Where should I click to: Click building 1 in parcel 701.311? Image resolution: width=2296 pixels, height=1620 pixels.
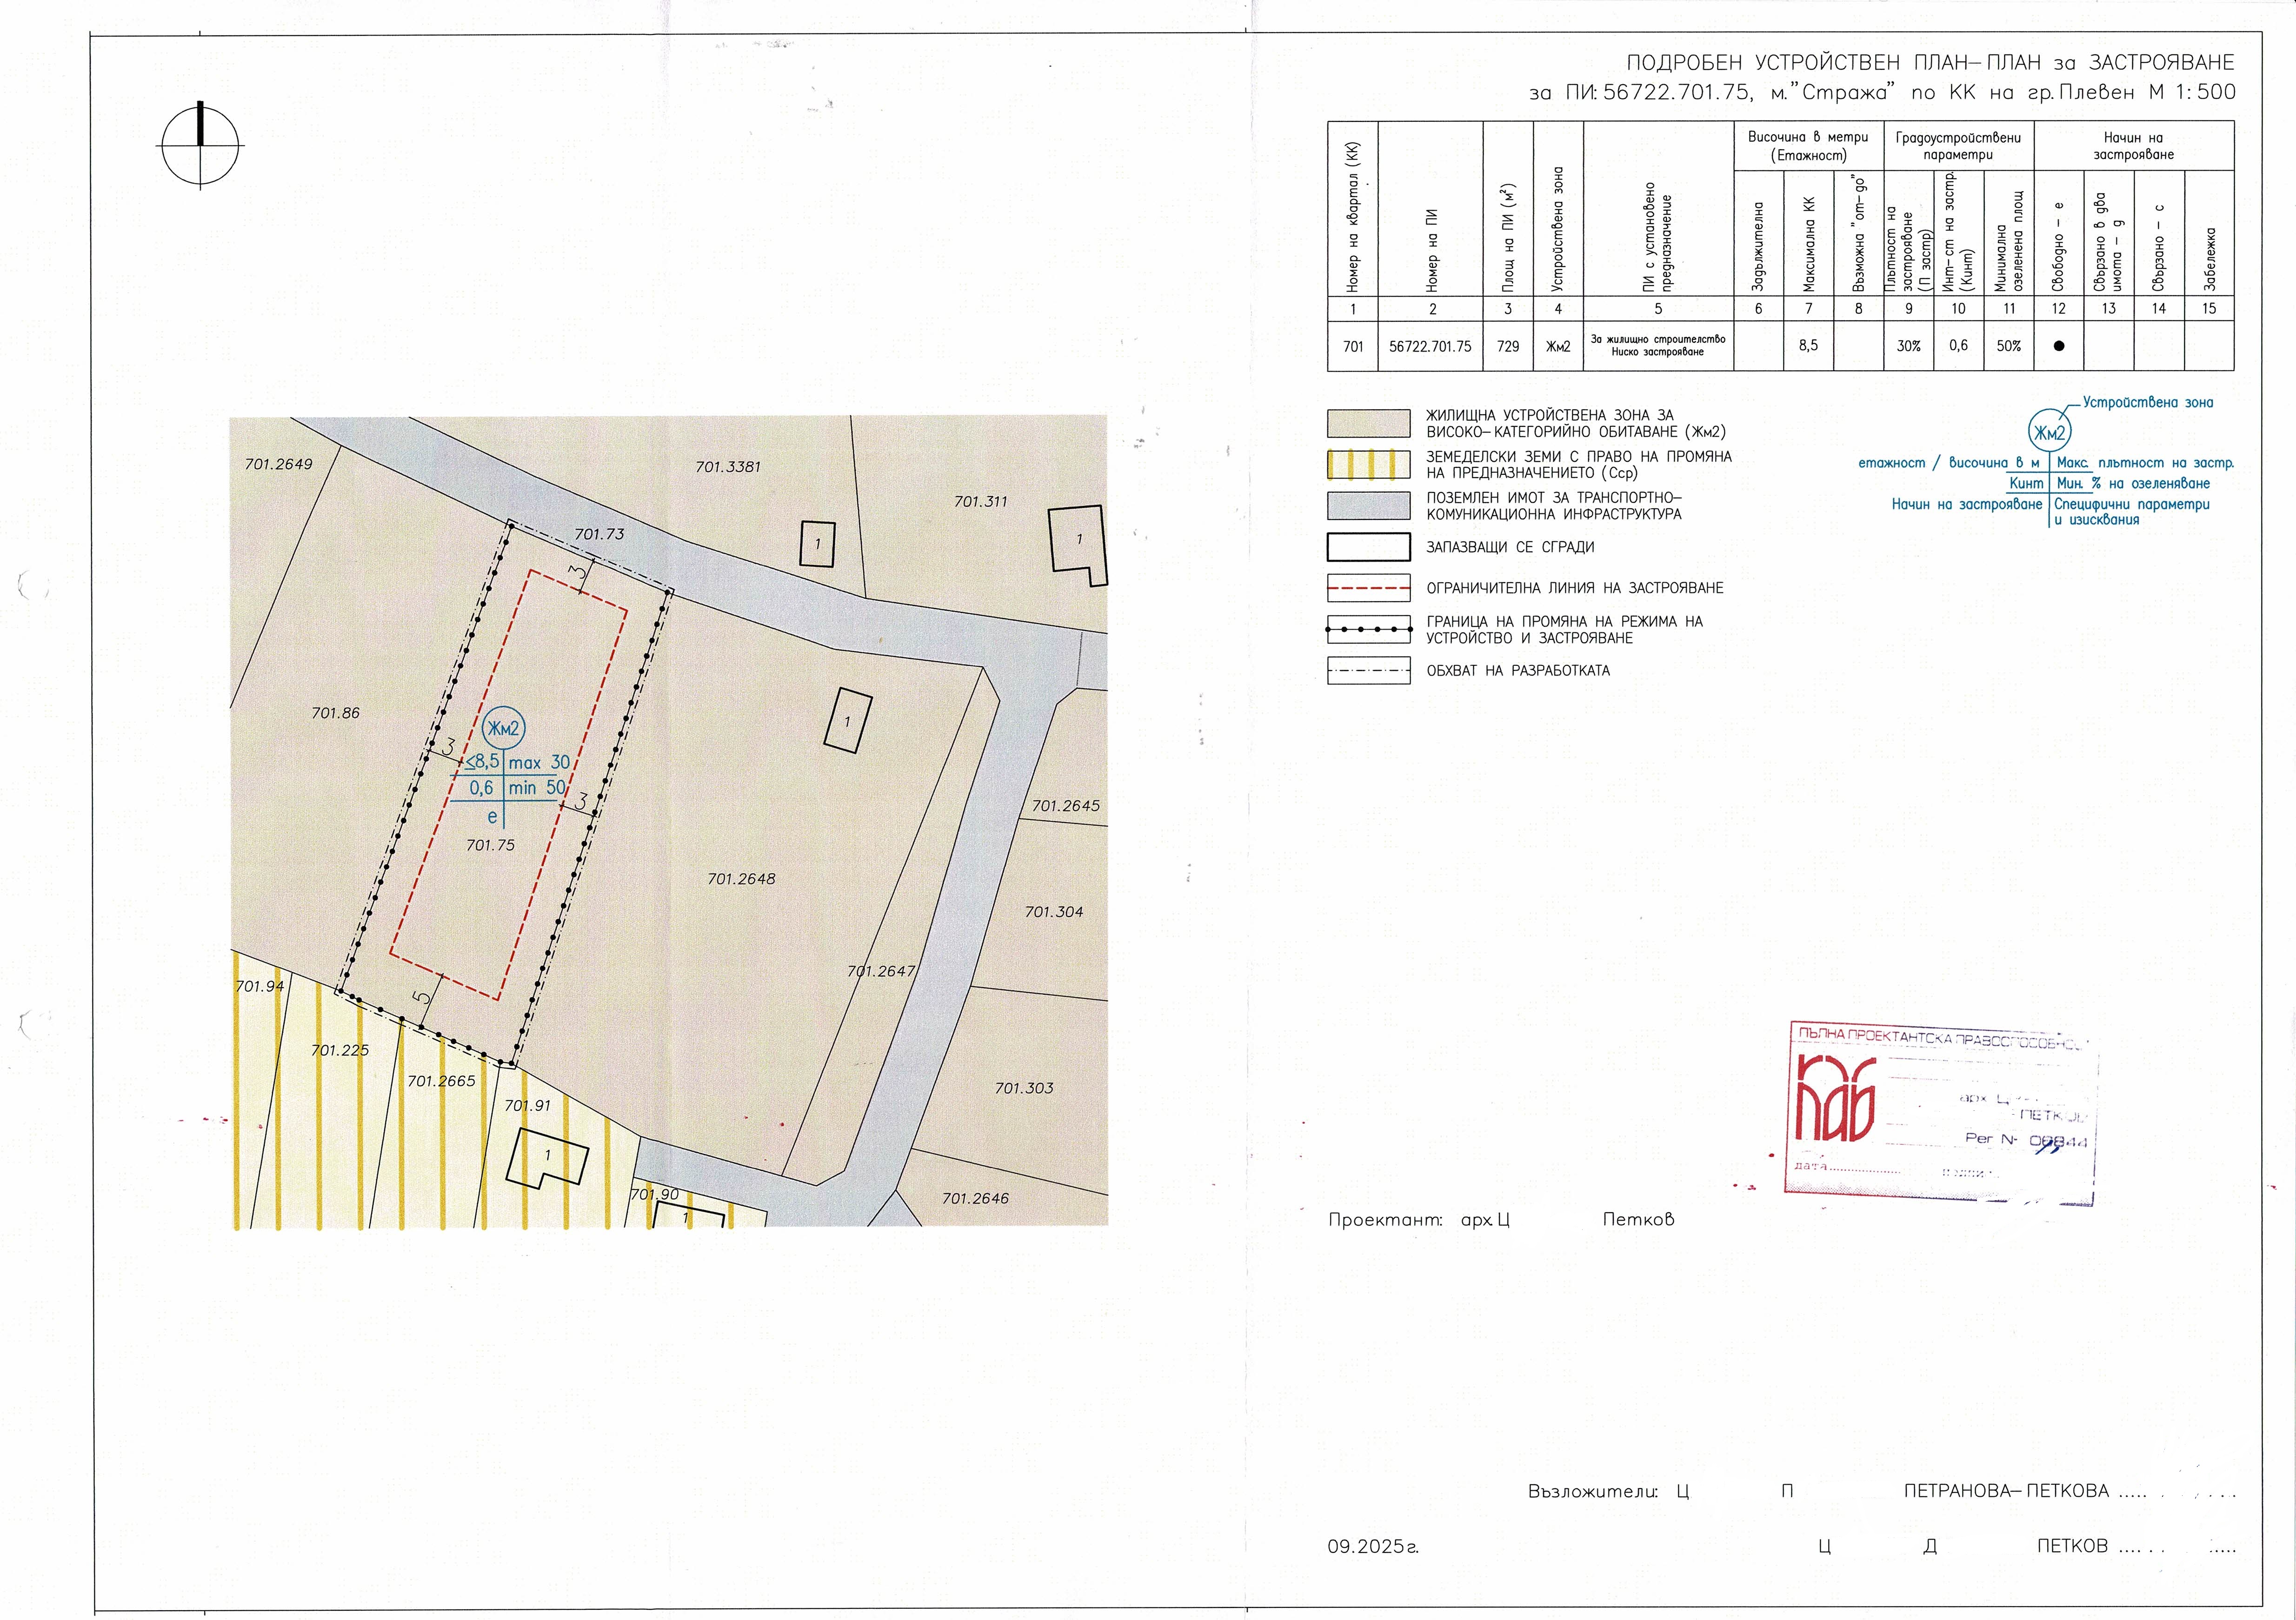1078,541
